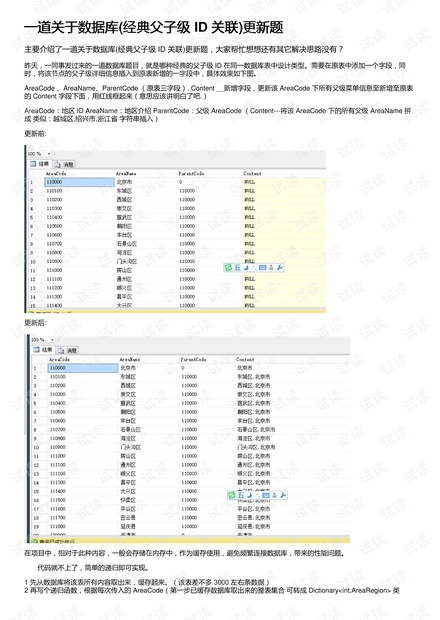Viewport: 440px width, 620px height.
Task: Click the ParentCode cell in row 17 of the after-update grid
Action: coord(189,509)
